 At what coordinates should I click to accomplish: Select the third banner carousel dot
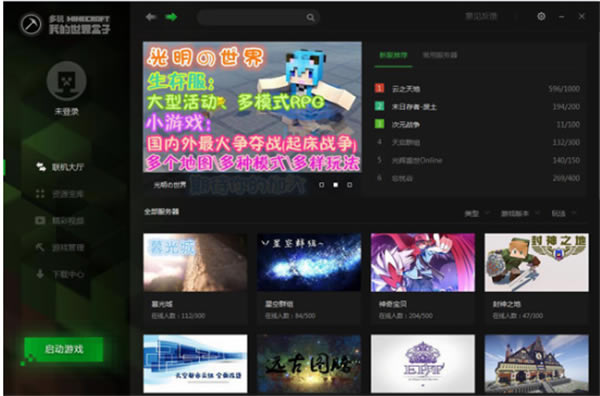pos(349,185)
